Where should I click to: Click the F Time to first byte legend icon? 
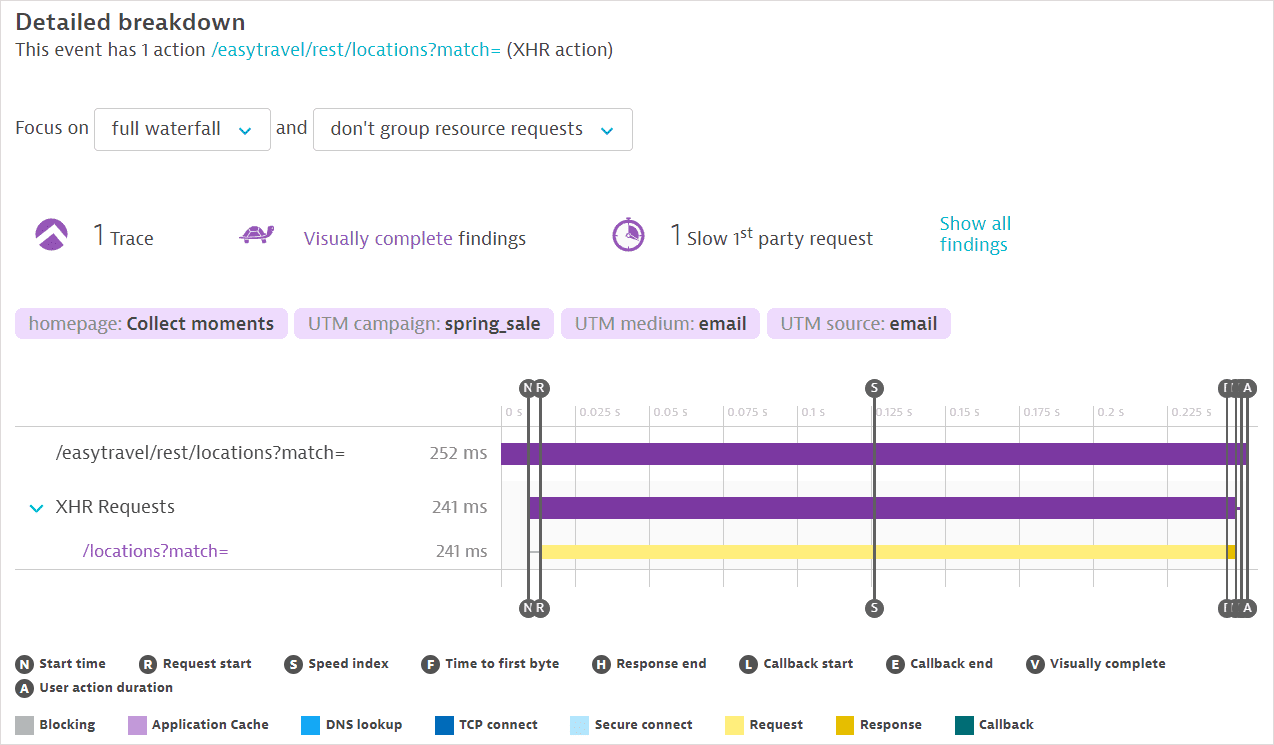click(x=431, y=664)
